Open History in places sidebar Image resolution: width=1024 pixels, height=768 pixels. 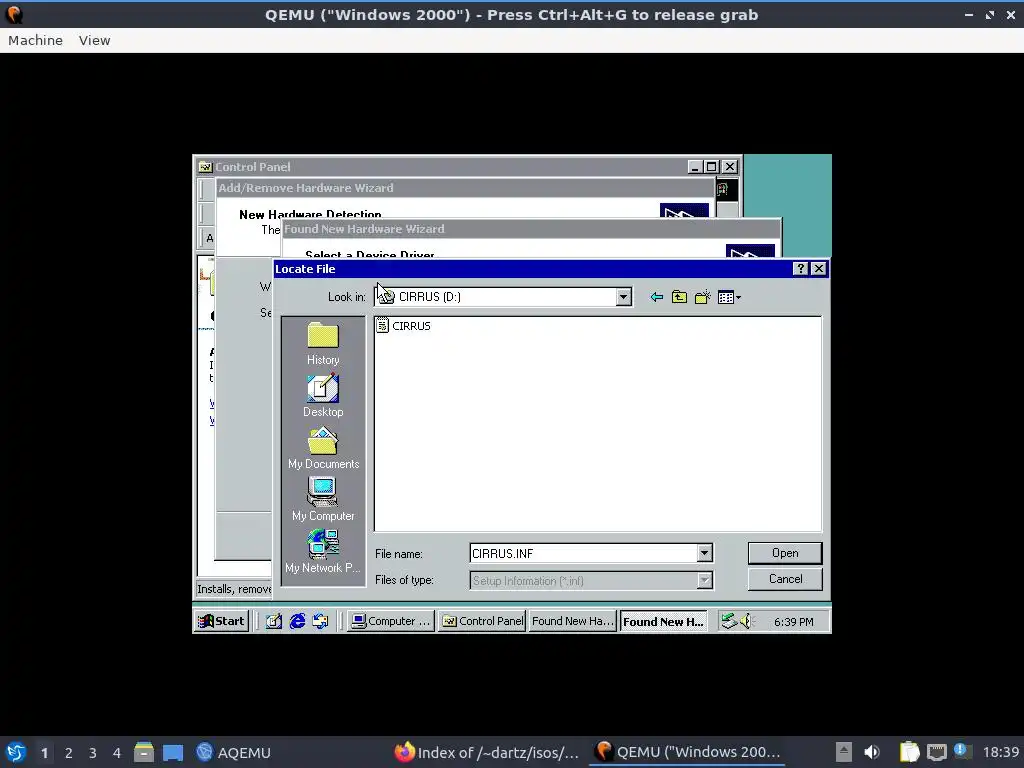click(x=323, y=344)
